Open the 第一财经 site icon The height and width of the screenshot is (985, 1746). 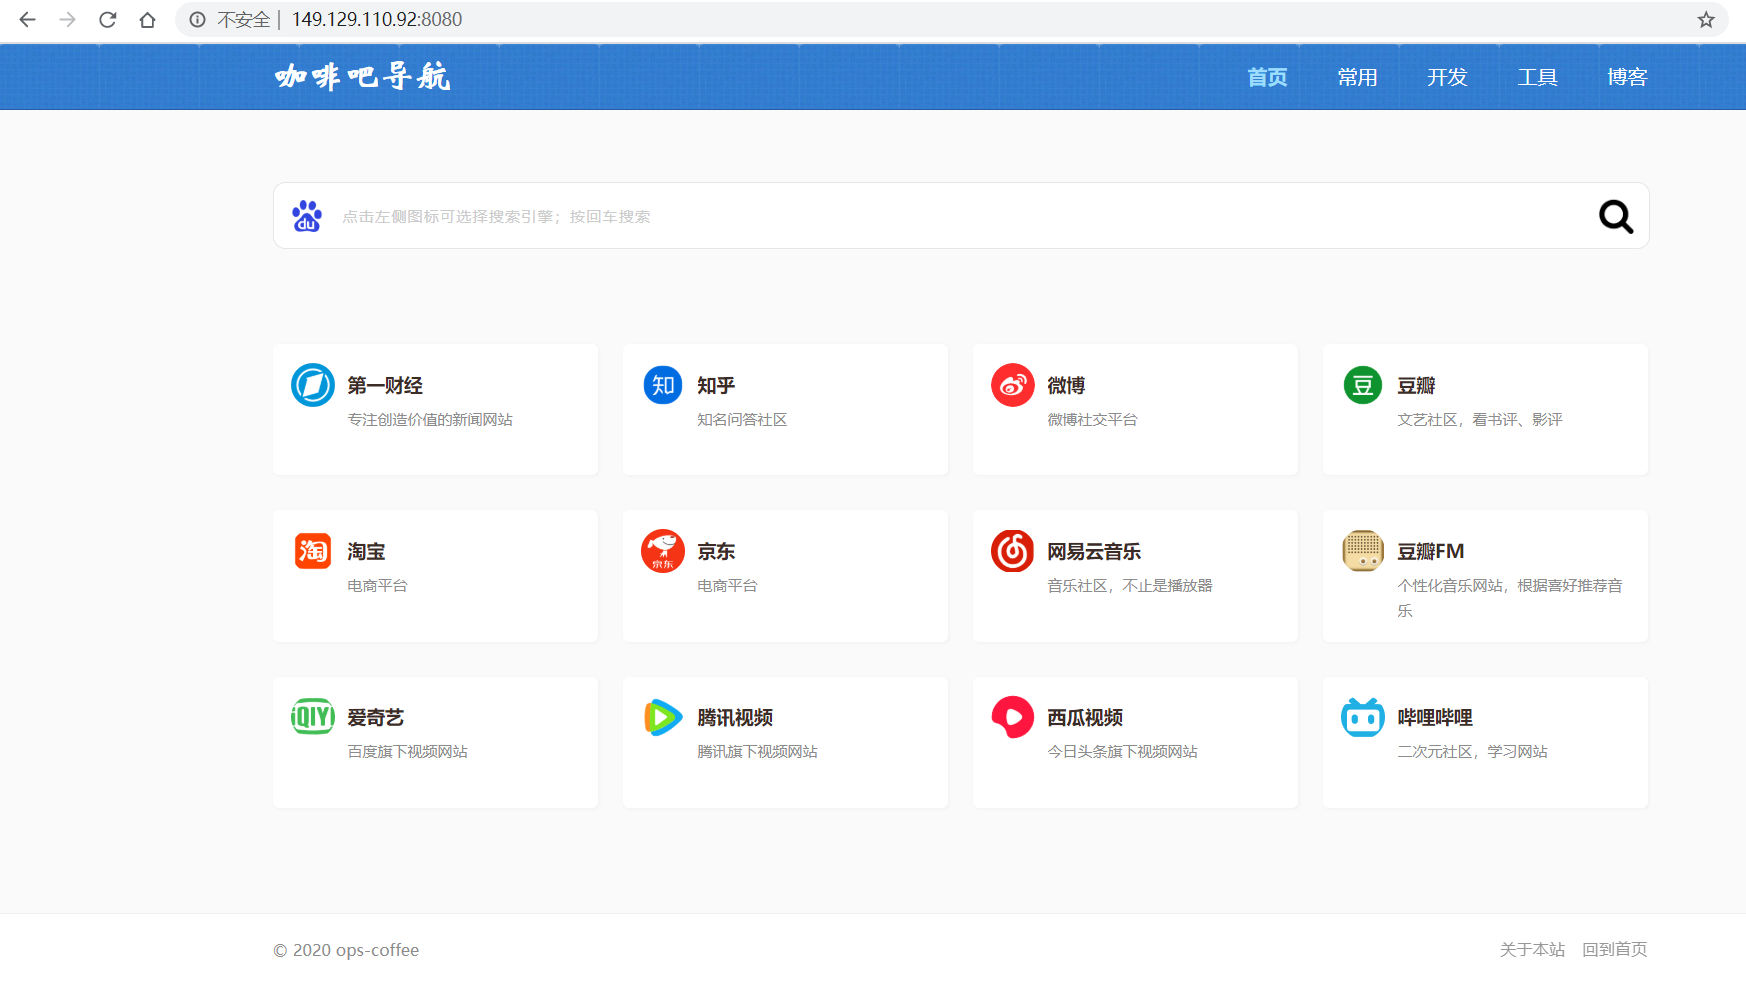(313, 385)
